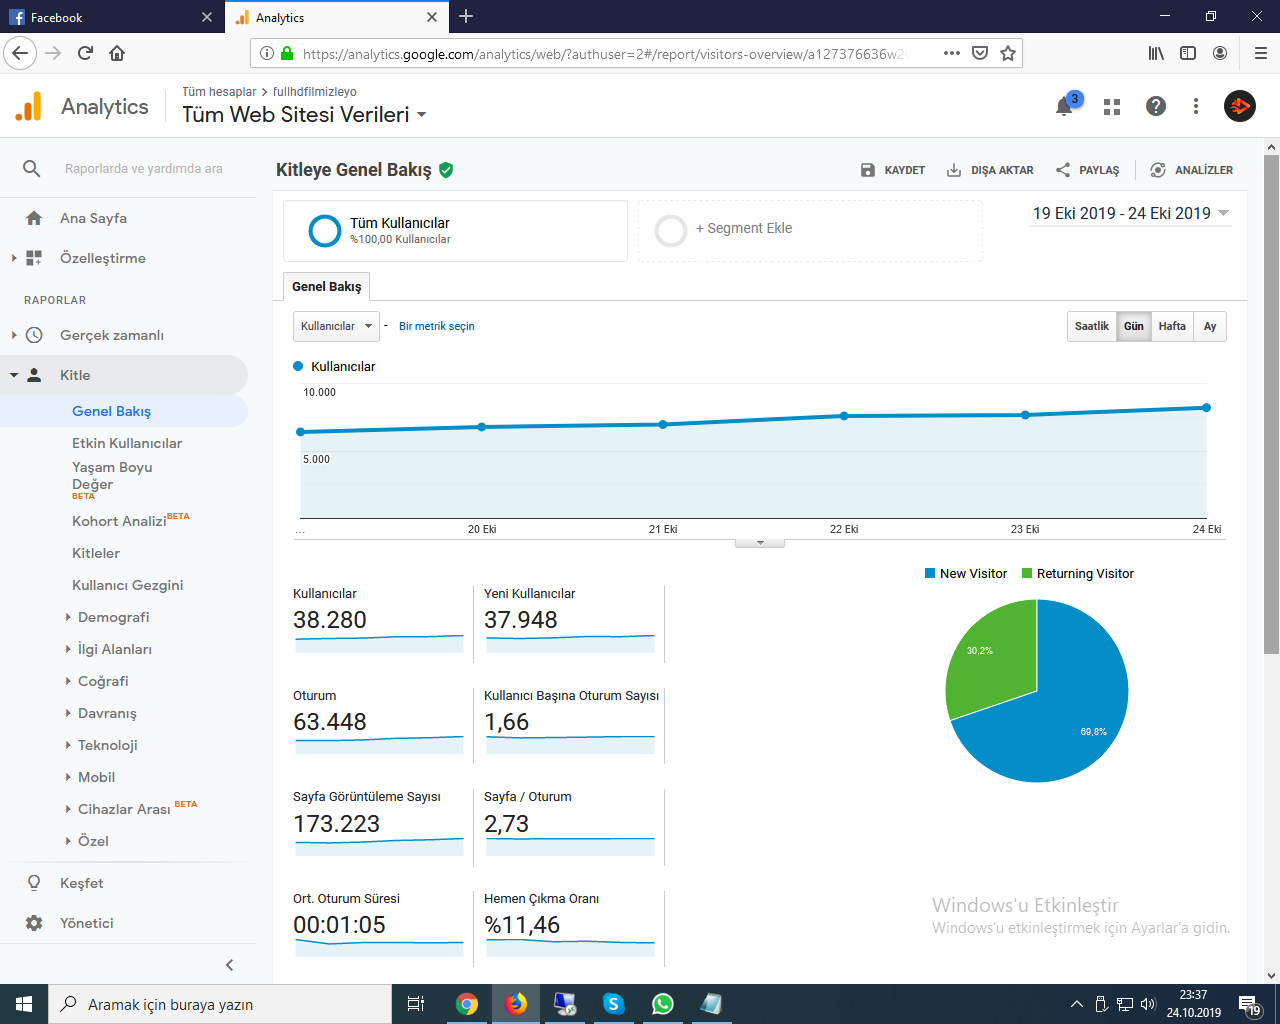Open Etkin Kullanıcılar report
Screen dimensions: 1280x1024
click(127, 443)
